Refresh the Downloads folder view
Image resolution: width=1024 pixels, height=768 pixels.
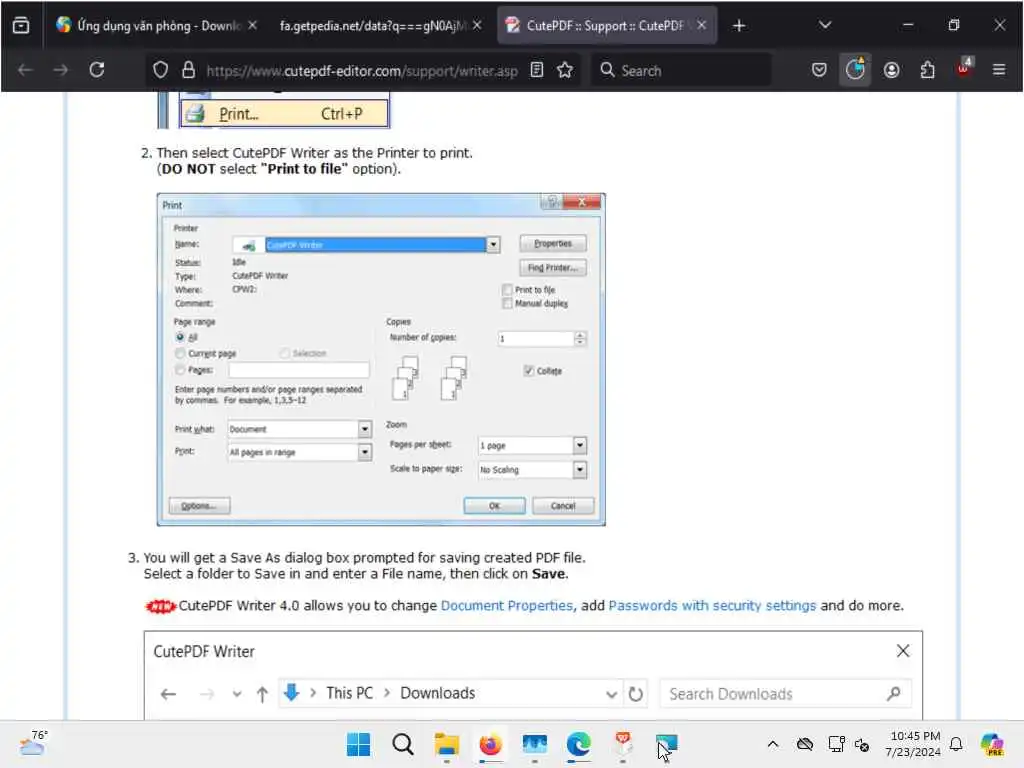635,694
